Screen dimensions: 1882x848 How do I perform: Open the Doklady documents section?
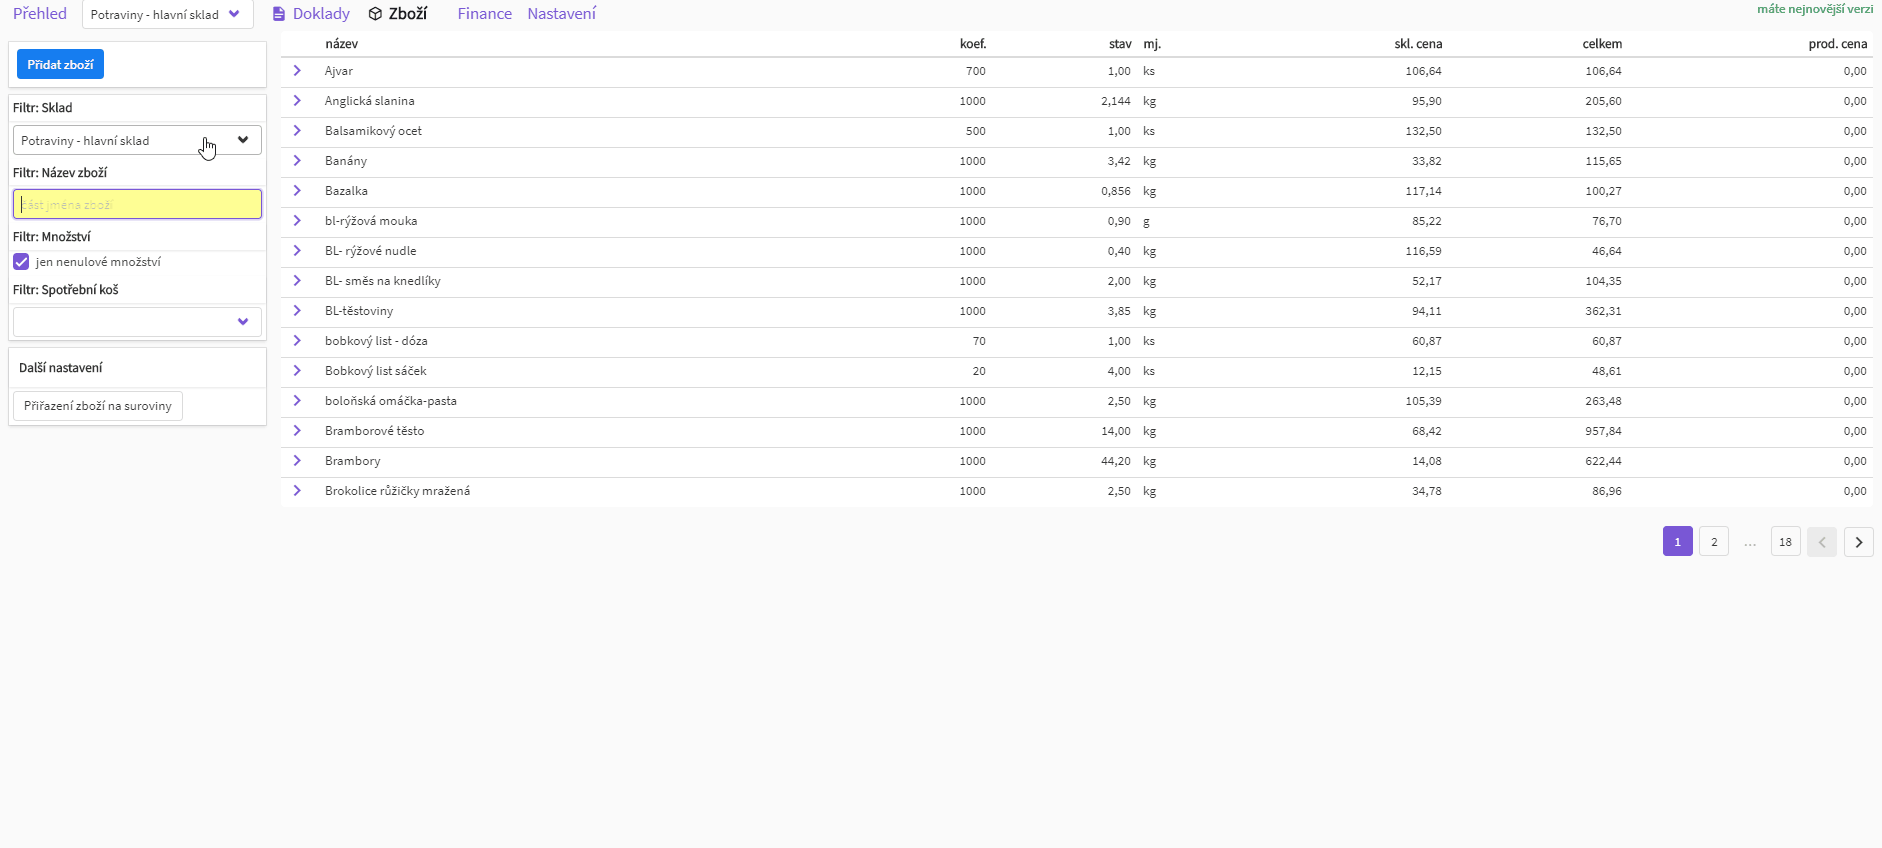point(311,14)
